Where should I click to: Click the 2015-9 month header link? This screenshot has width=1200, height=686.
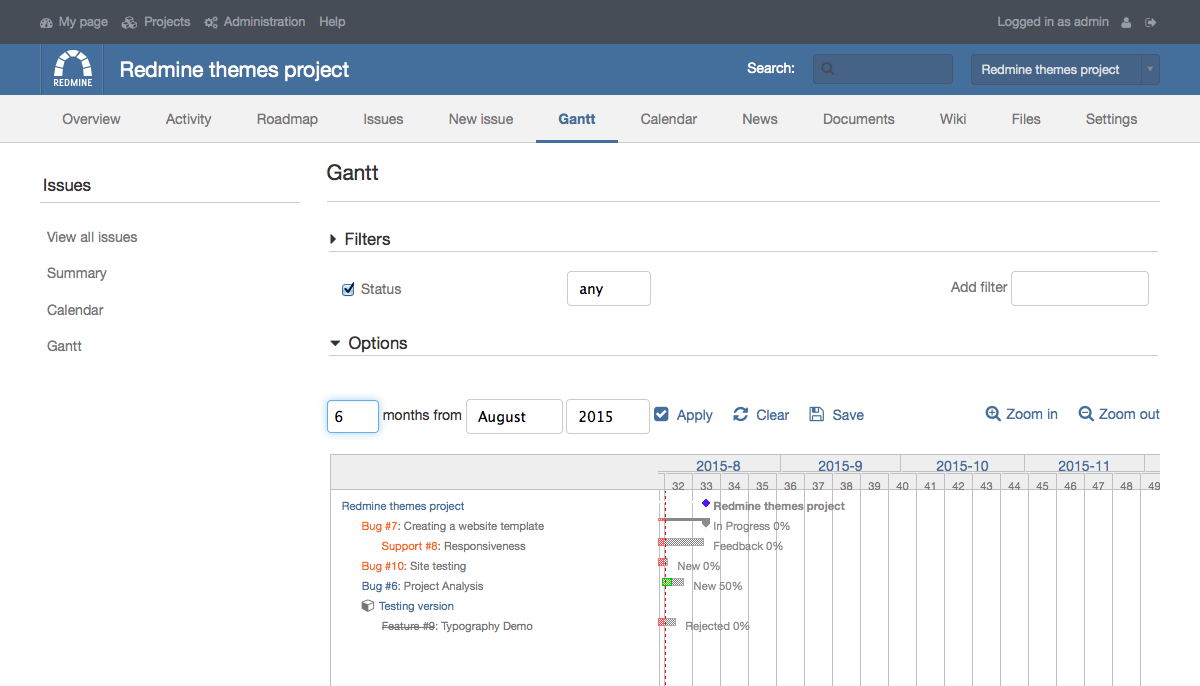point(840,466)
